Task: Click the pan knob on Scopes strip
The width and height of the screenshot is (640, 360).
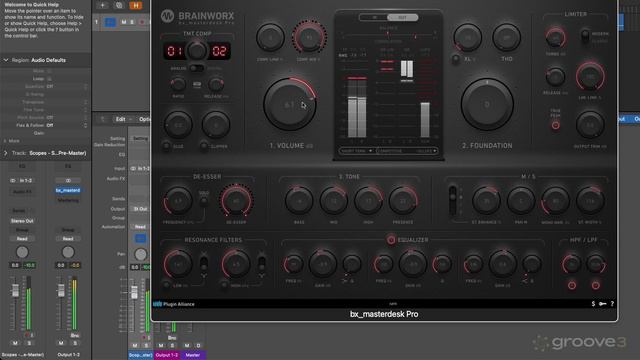Action: (22, 252)
